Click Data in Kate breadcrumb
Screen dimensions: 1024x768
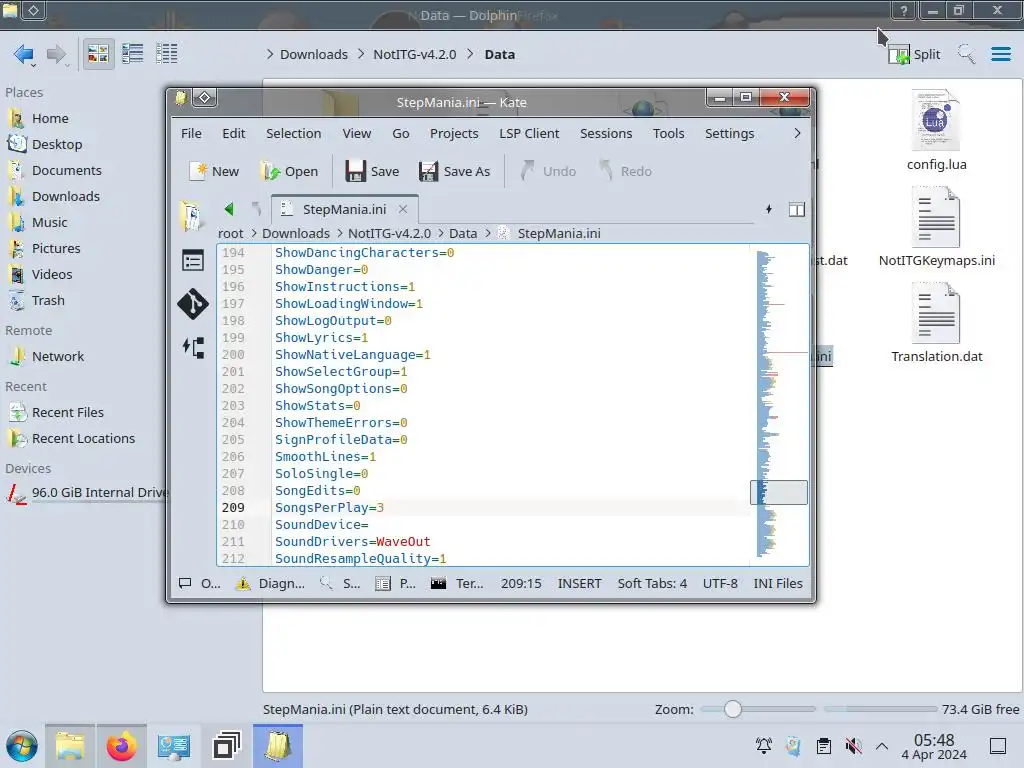(463, 233)
